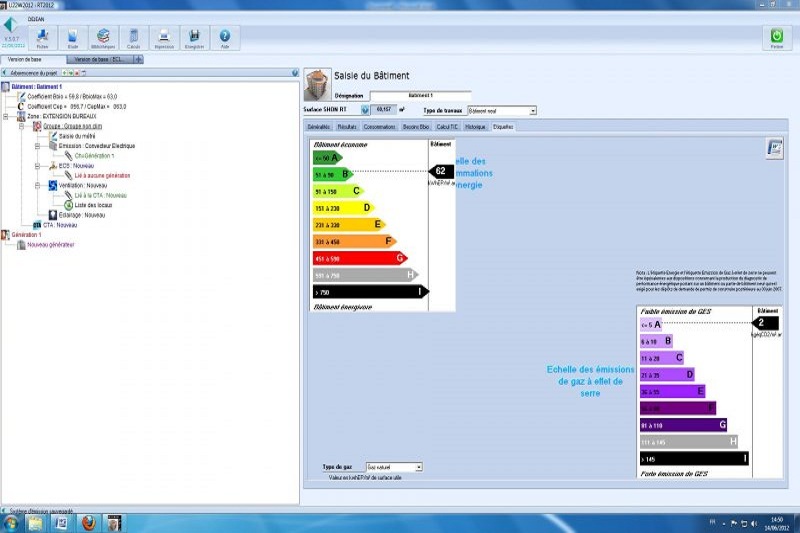Screen dimensions: 800x533
Task: Click the teal application logo icon
Action: (11, 25)
